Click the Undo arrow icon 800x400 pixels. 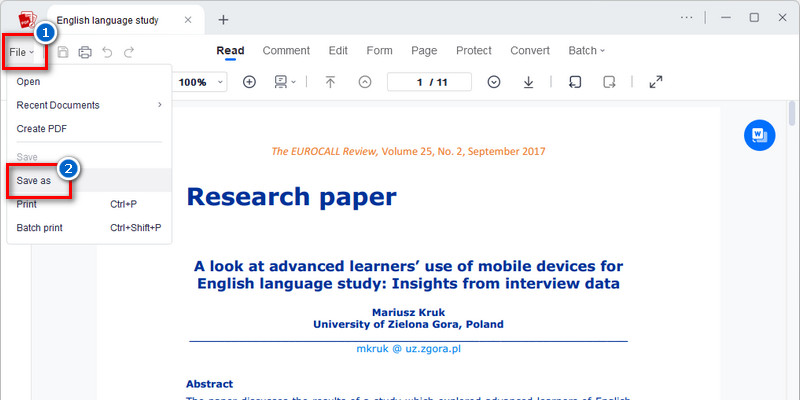click(107, 52)
